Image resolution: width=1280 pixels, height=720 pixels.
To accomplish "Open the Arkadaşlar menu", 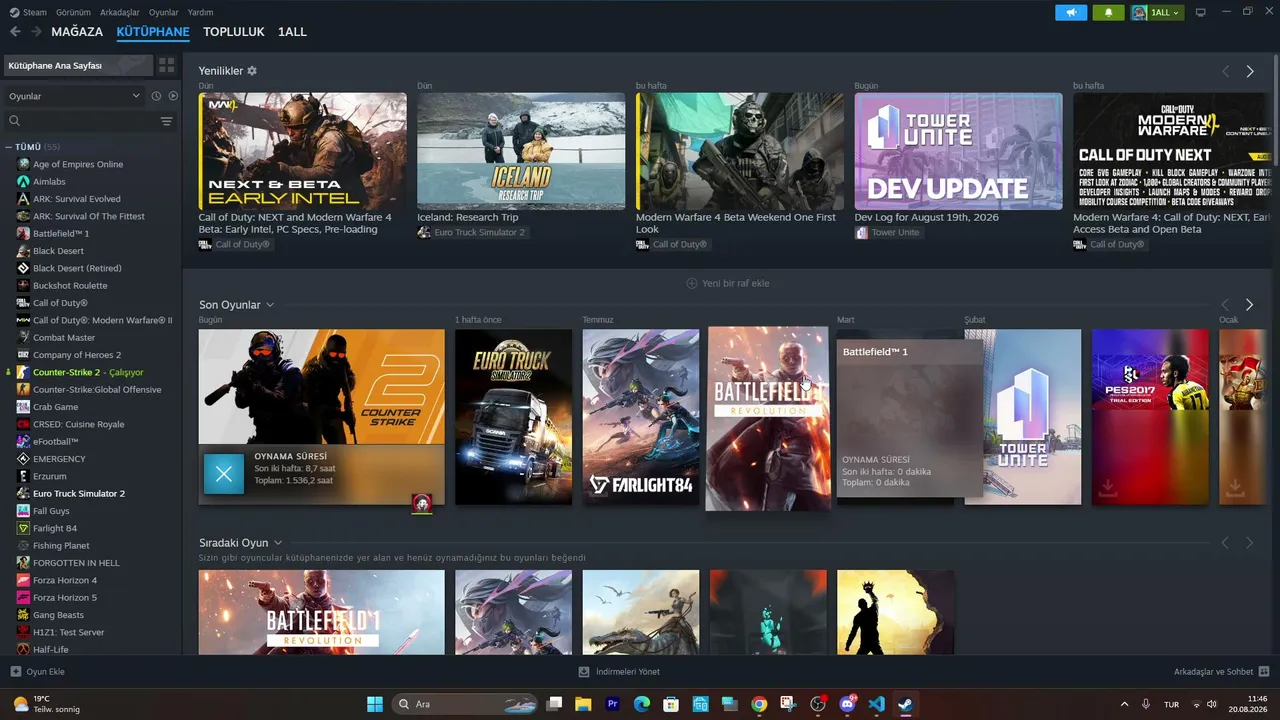I will pyautogui.click(x=120, y=13).
